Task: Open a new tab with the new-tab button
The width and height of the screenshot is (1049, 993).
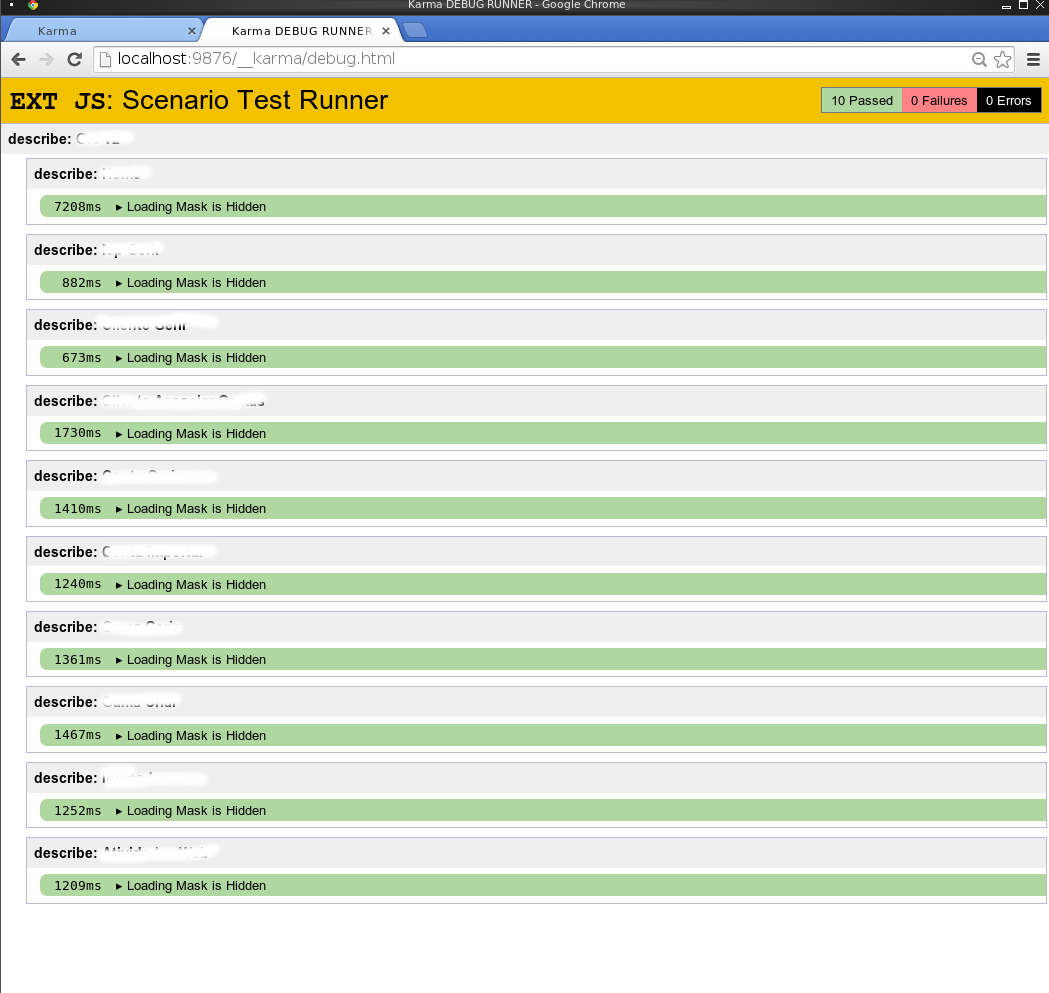Action: point(415,30)
